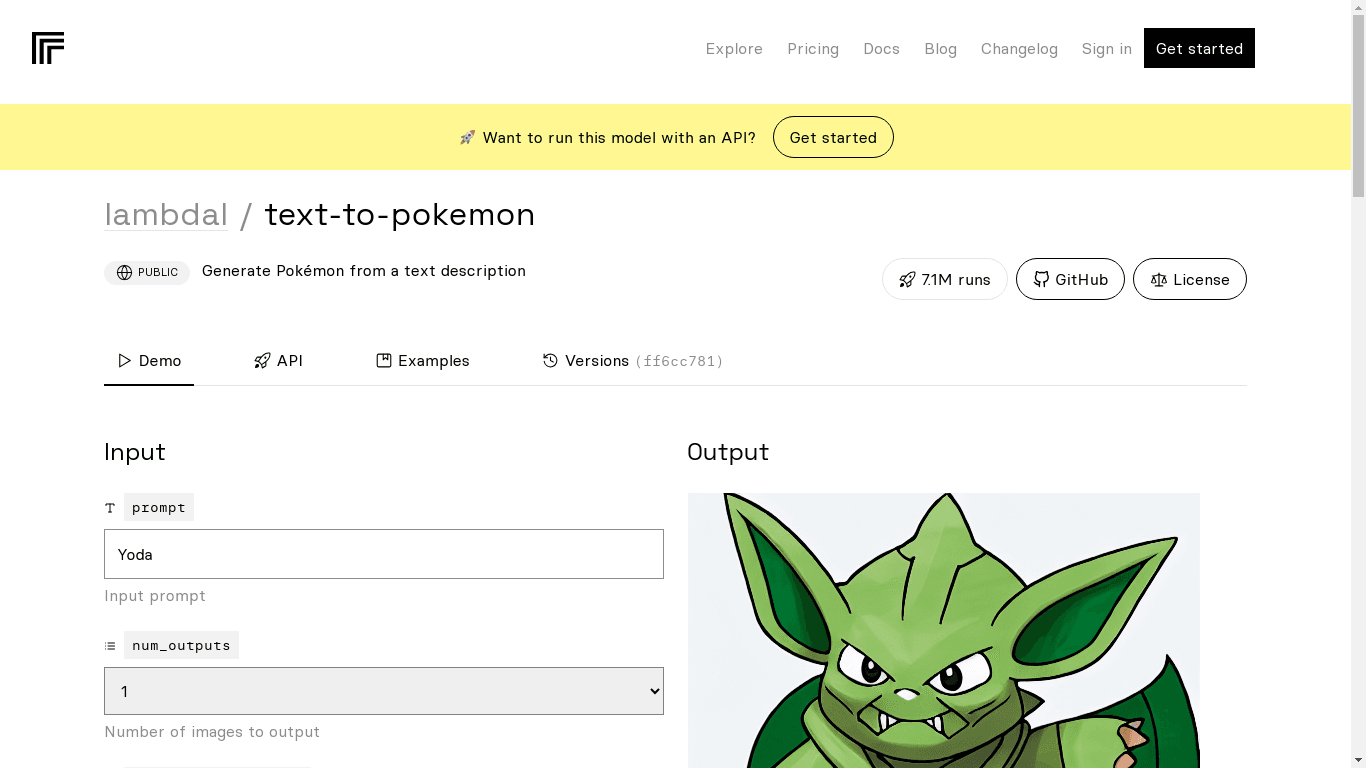1366x768 pixels.
Task: Switch to the Examples tab
Action: coord(423,361)
